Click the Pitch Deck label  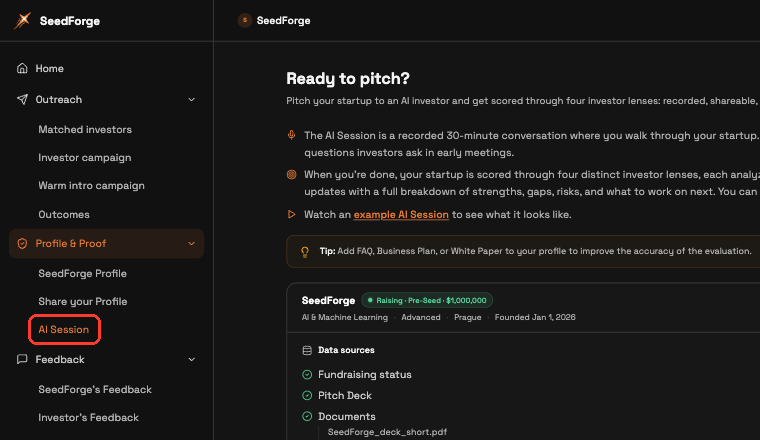point(345,395)
